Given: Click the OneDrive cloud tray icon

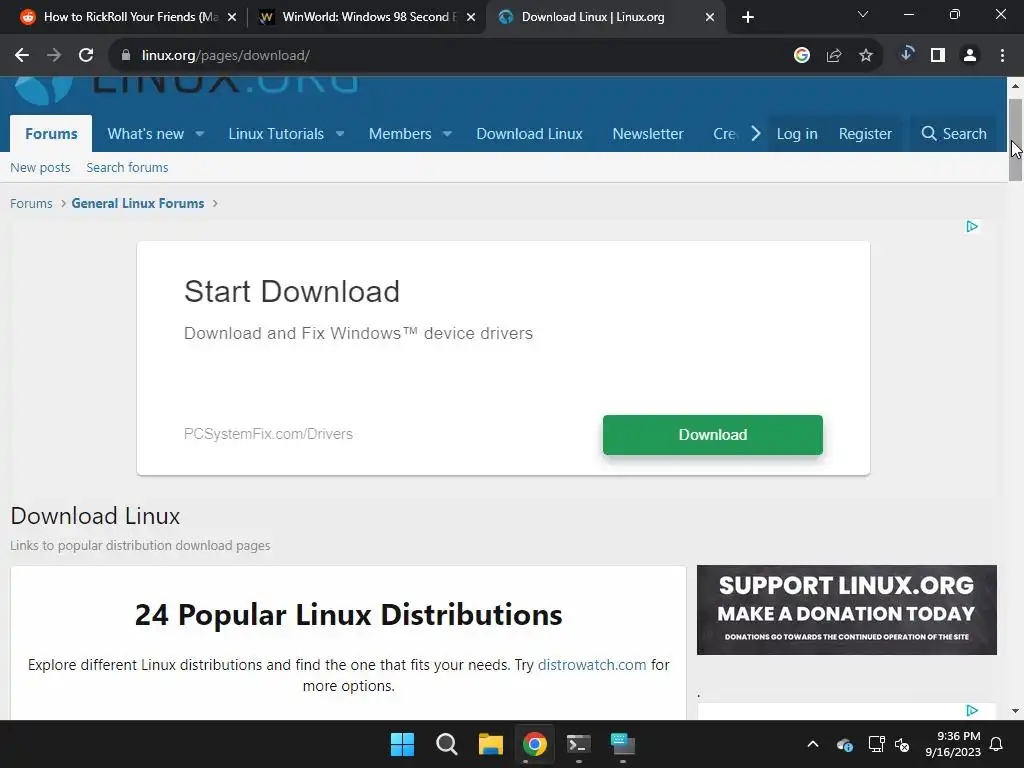Looking at the screenshot, I should (844, 744).
